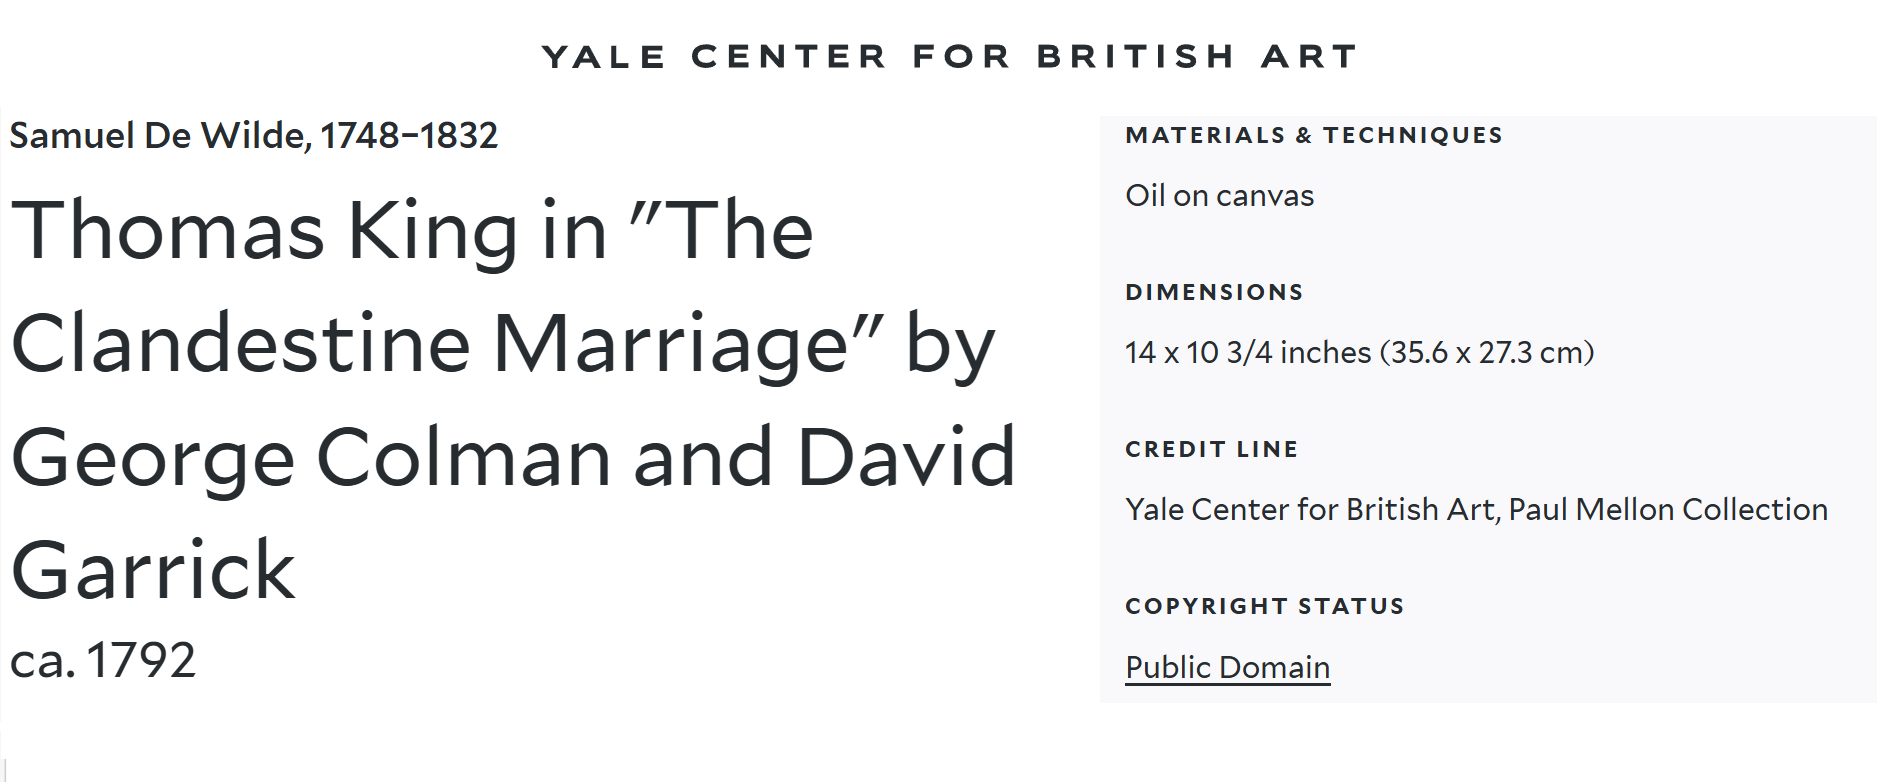Click the artist life dates 1748–1832
Viewport: 1891px width, 782px height.
(x=409, y=136)
